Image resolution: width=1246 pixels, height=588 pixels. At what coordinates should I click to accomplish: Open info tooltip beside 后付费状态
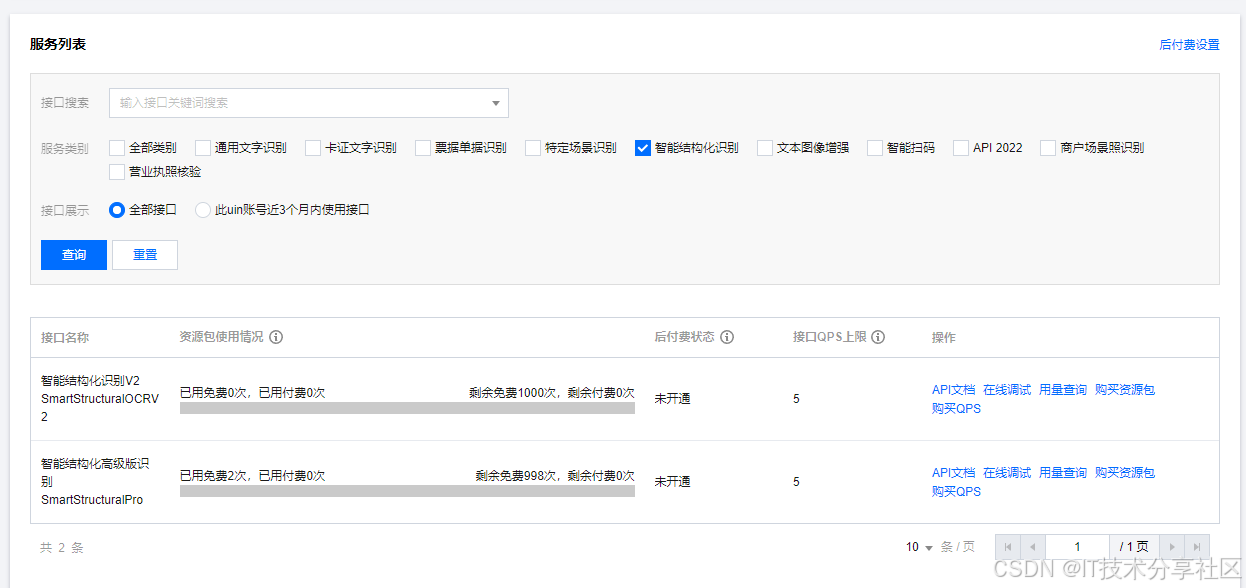(728, 337)
